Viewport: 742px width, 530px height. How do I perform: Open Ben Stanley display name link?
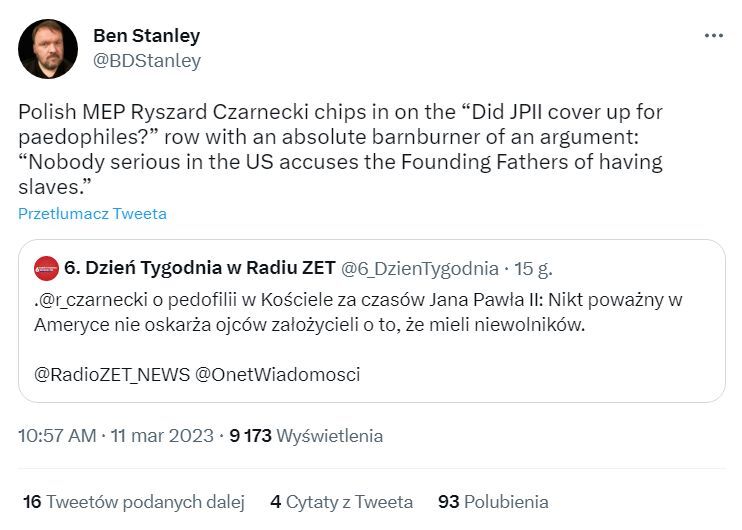(x=146, y=35)
